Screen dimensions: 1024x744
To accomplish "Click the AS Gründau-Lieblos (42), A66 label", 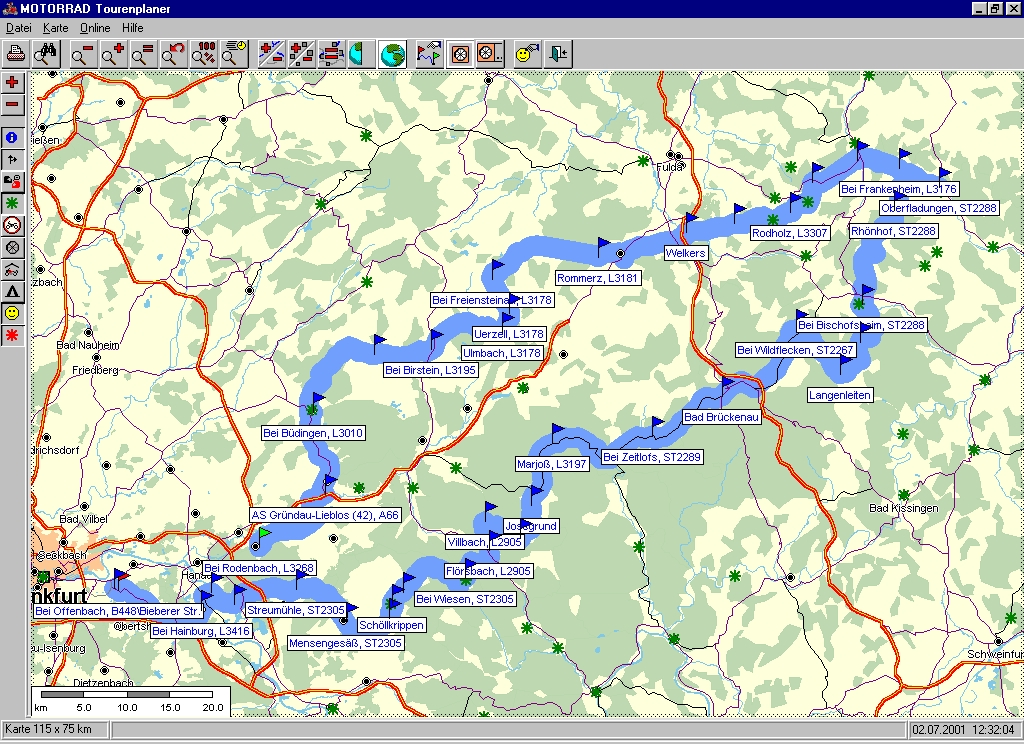I will coord(325,516).
